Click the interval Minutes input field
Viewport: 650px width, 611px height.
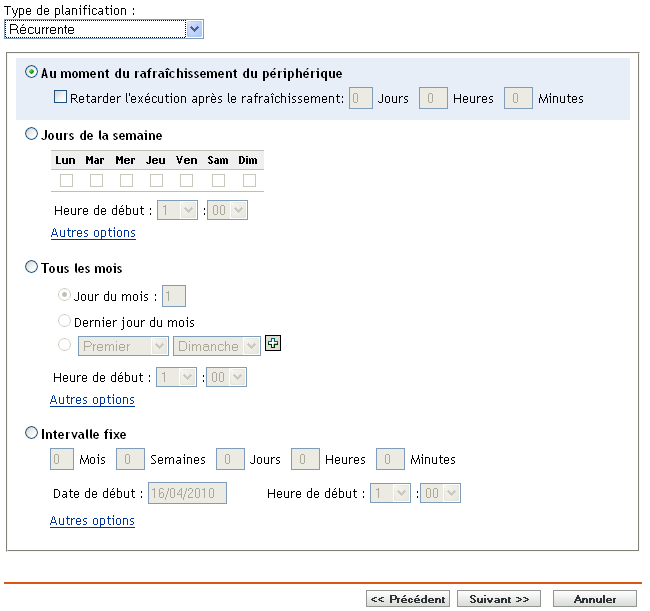point(390,459)
